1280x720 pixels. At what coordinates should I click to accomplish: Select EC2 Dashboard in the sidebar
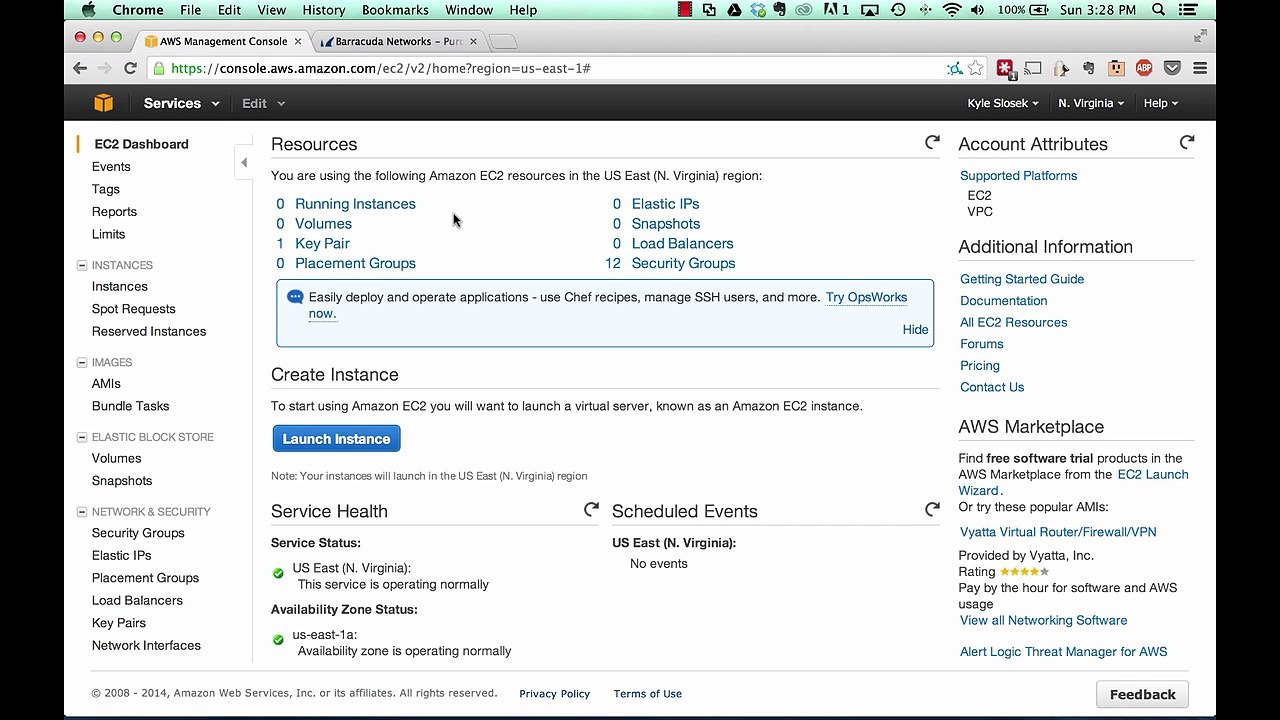[141, 144]
